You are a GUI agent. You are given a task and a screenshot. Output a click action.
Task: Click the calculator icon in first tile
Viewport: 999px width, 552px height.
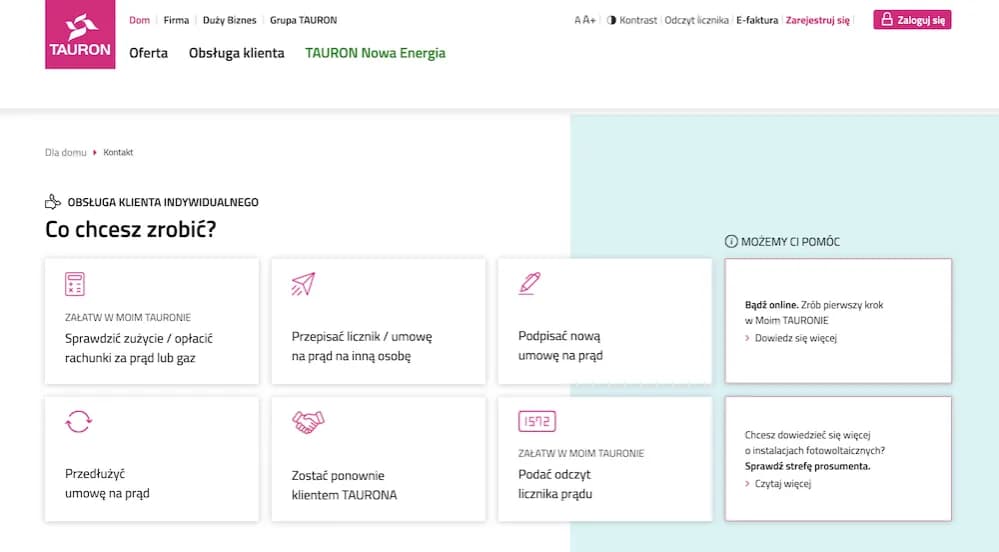[75, 284]
